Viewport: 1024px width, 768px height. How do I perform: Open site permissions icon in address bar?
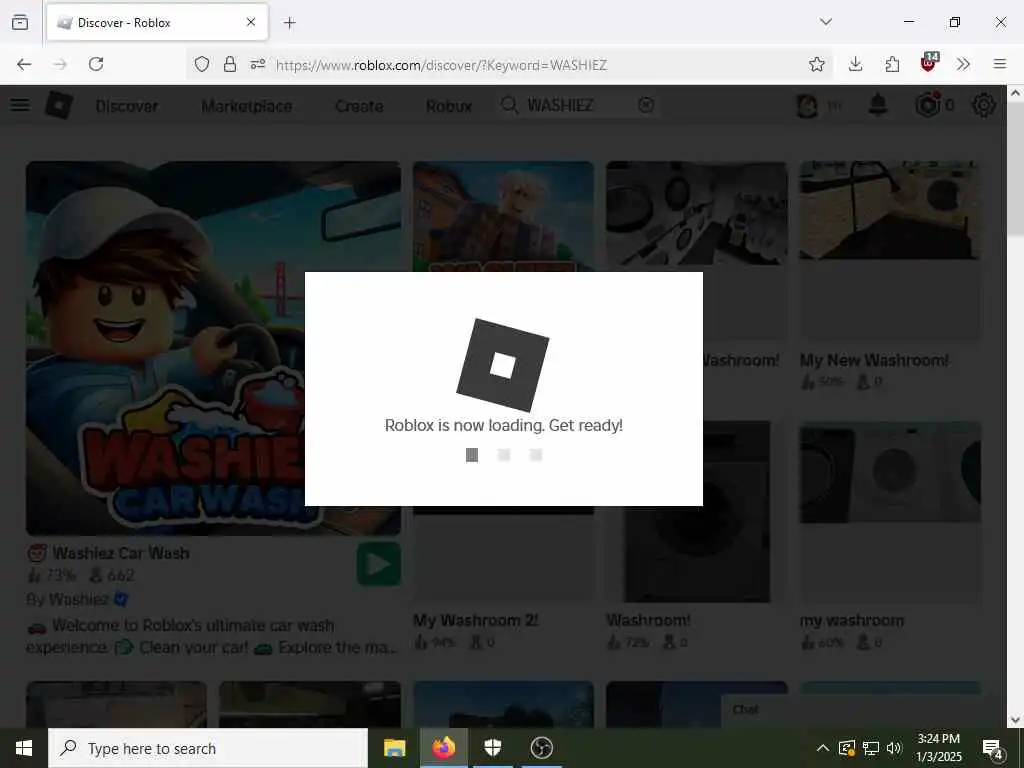click(x=258, y=64)
